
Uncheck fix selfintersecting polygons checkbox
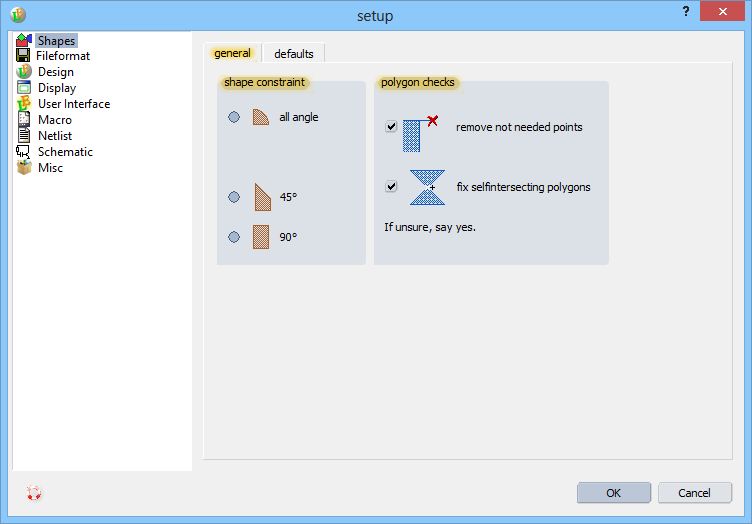pos(391,186)
